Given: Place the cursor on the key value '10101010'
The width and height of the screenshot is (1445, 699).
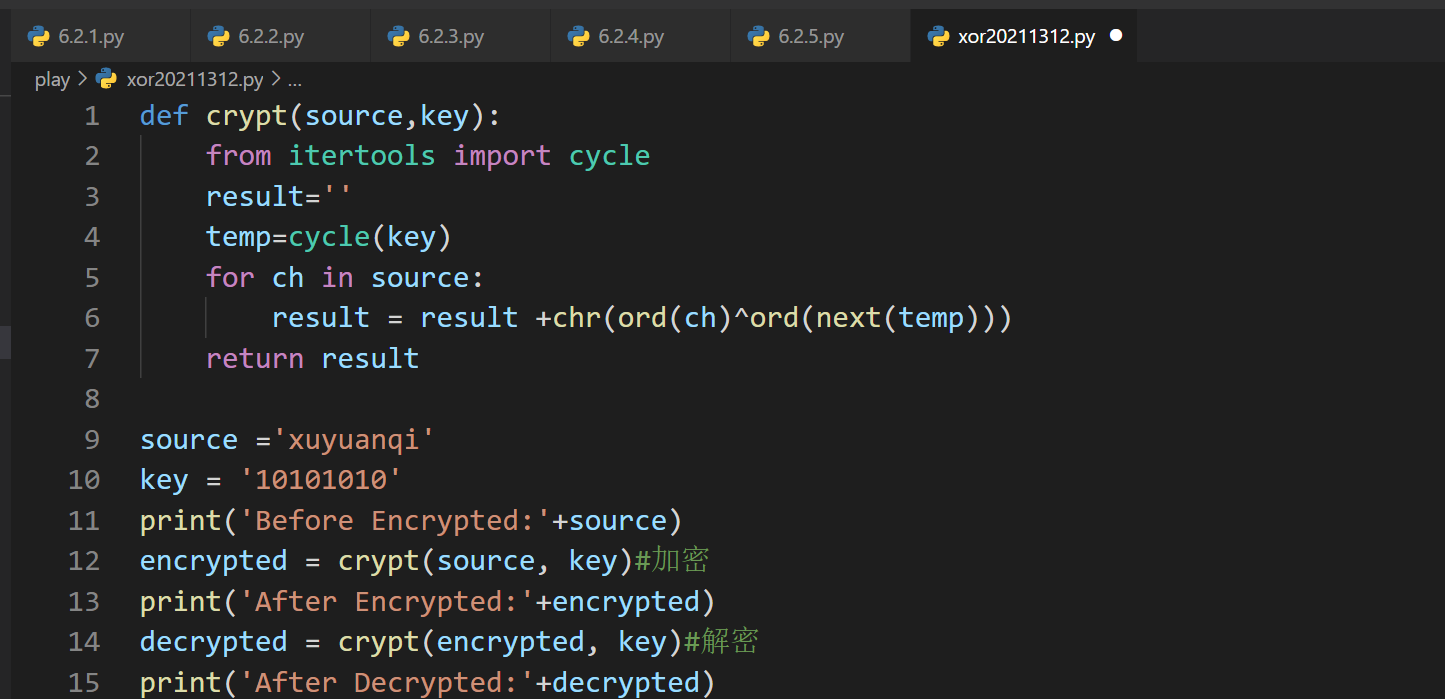Looking at the screenshot, I should 321,480.
